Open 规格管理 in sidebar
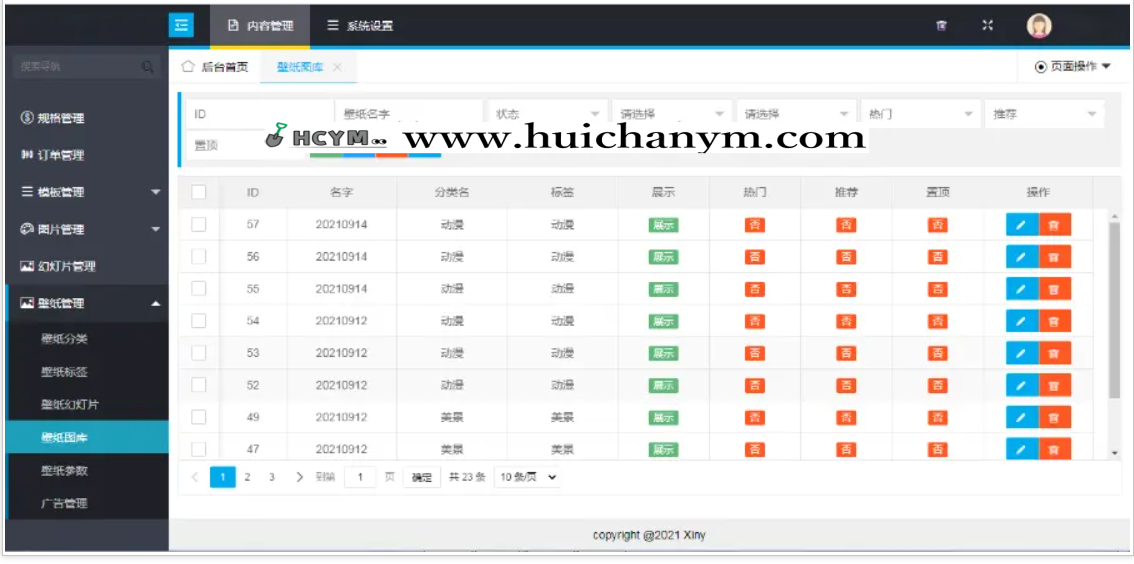1134x564 pixels. click(x=87, y=119)
